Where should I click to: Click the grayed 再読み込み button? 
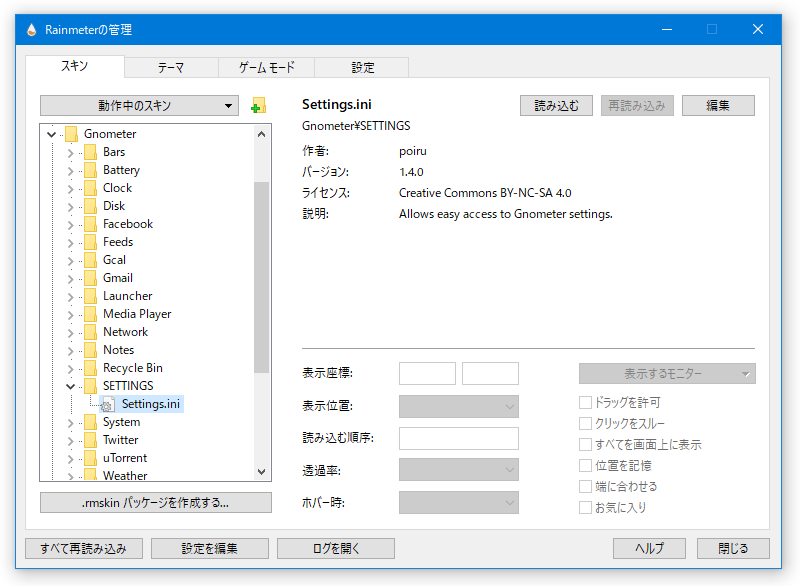tap(637, 106)
